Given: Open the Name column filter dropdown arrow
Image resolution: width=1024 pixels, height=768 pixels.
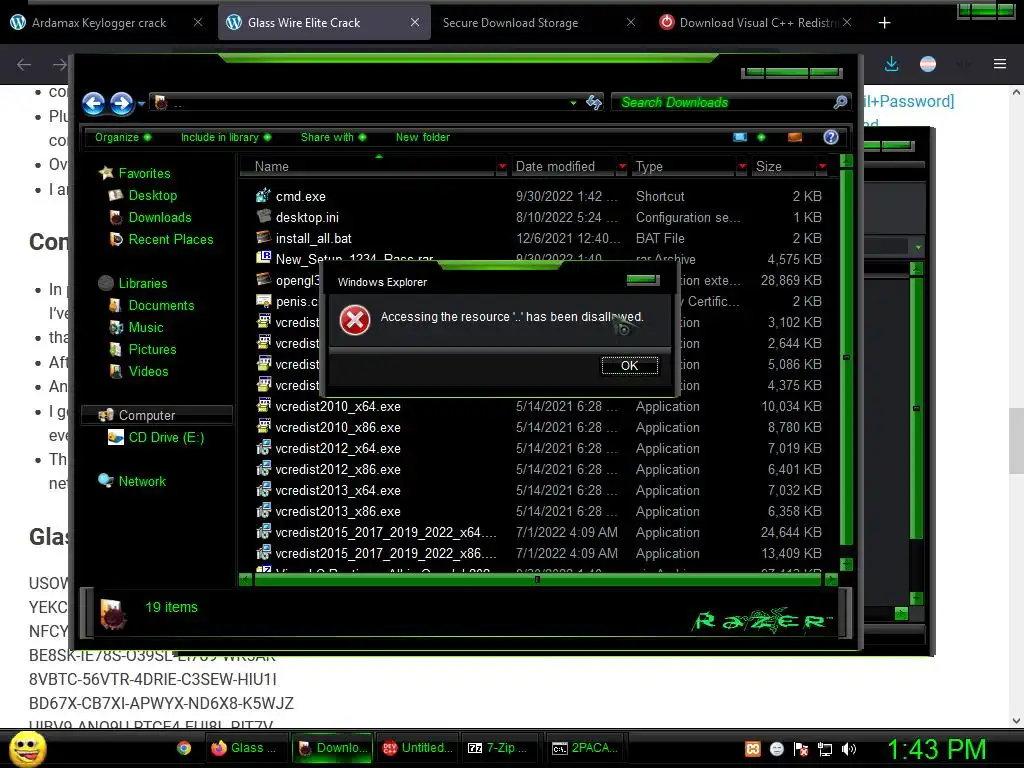Looking at the screenshot, I should coord(502,167).
